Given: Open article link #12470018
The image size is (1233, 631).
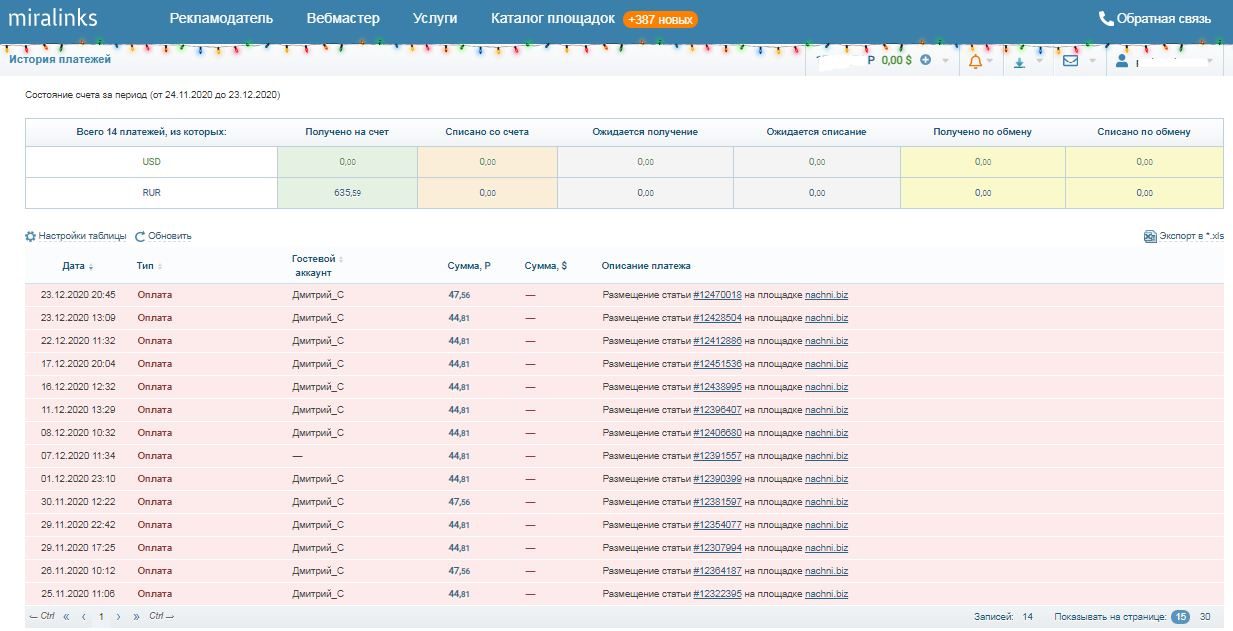Looking at the screenshot, I should 717,295.
